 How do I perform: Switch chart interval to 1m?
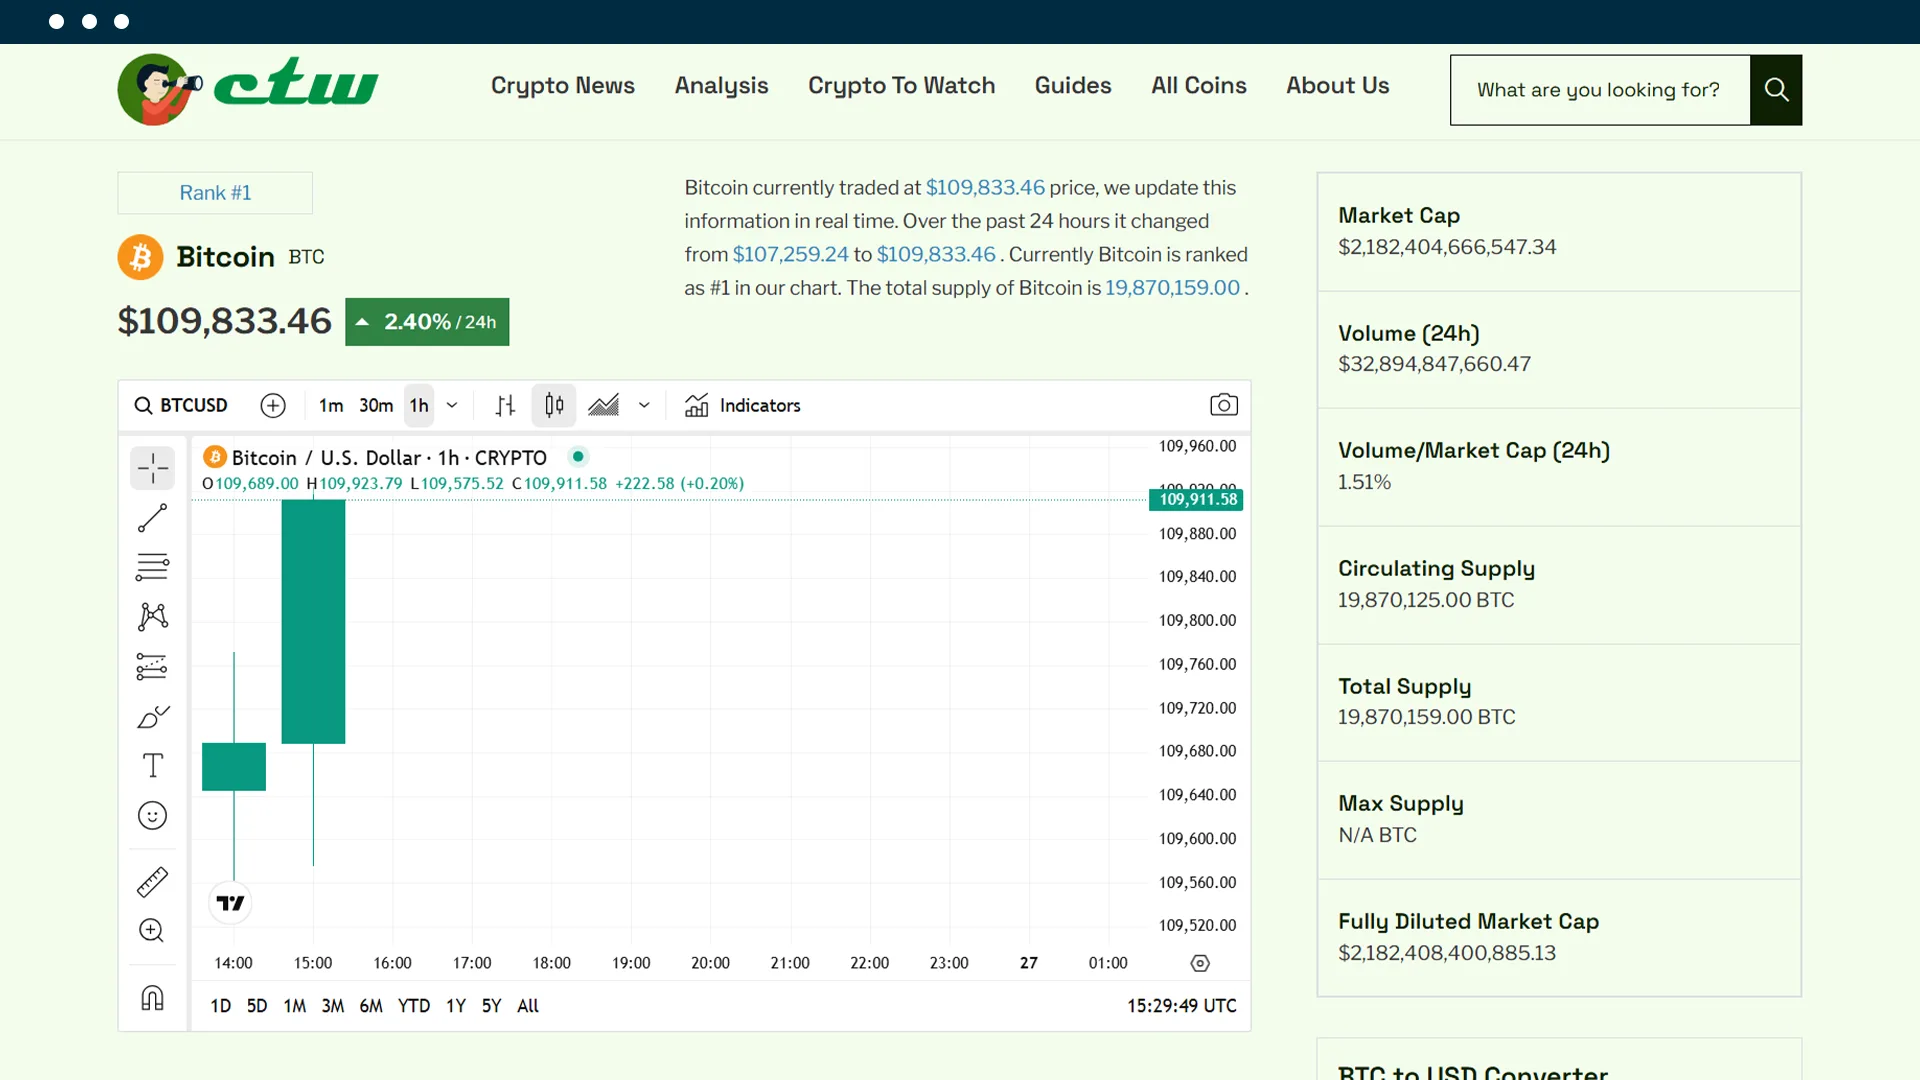(x=331, y=405)
